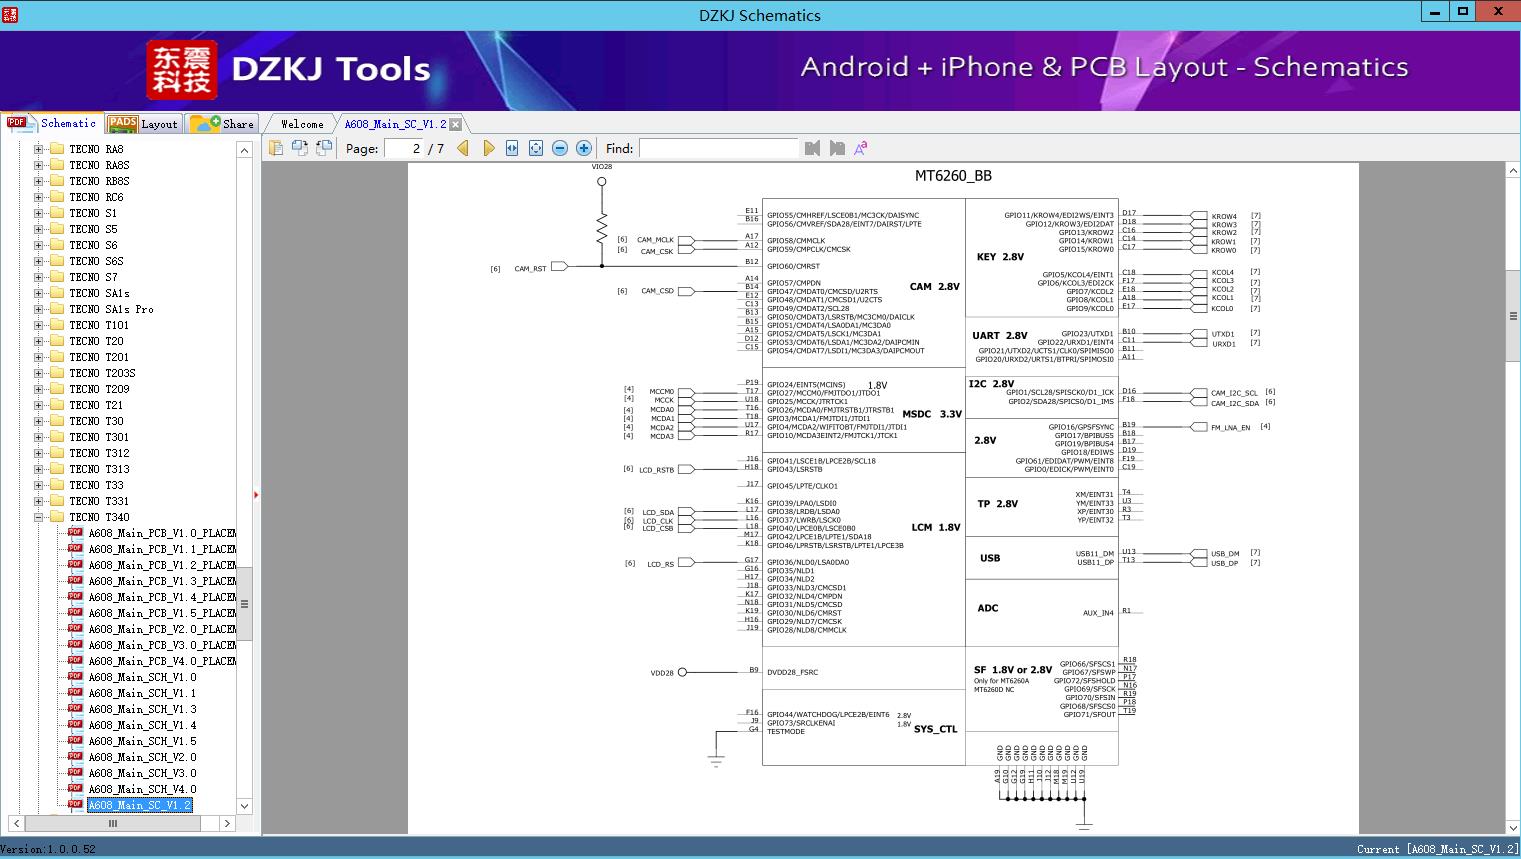Click the folder icon beside TECNO T301
The height and width of the screenshot is (859, 1521).
(x=57, y=437)
